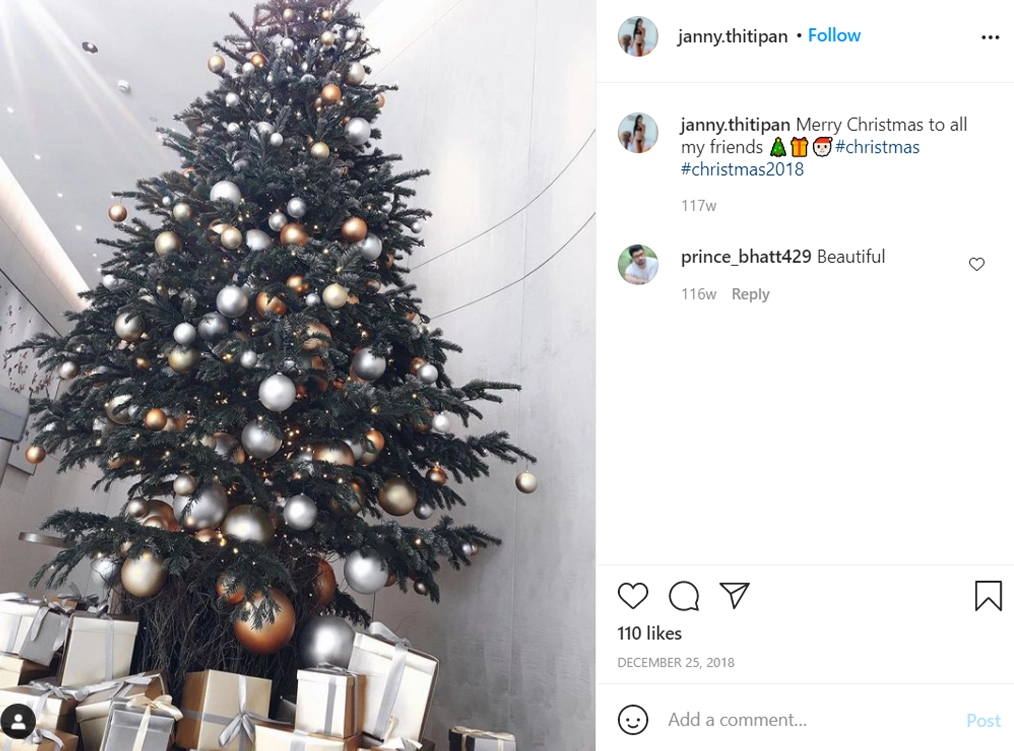Save post with the bookmark icon
This screenshot has width=1014, height=751.
point(988,596)
